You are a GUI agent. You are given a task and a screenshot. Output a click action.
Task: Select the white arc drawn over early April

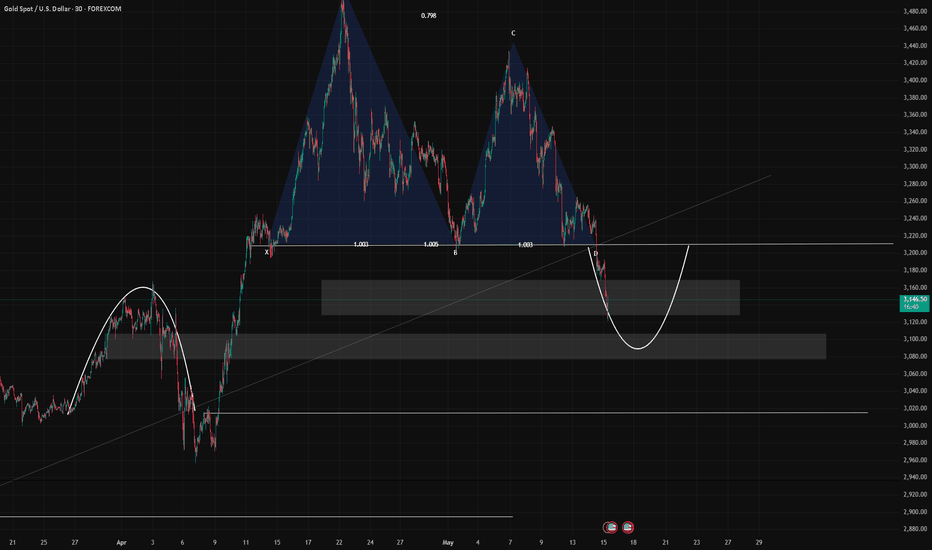point(143,287)
